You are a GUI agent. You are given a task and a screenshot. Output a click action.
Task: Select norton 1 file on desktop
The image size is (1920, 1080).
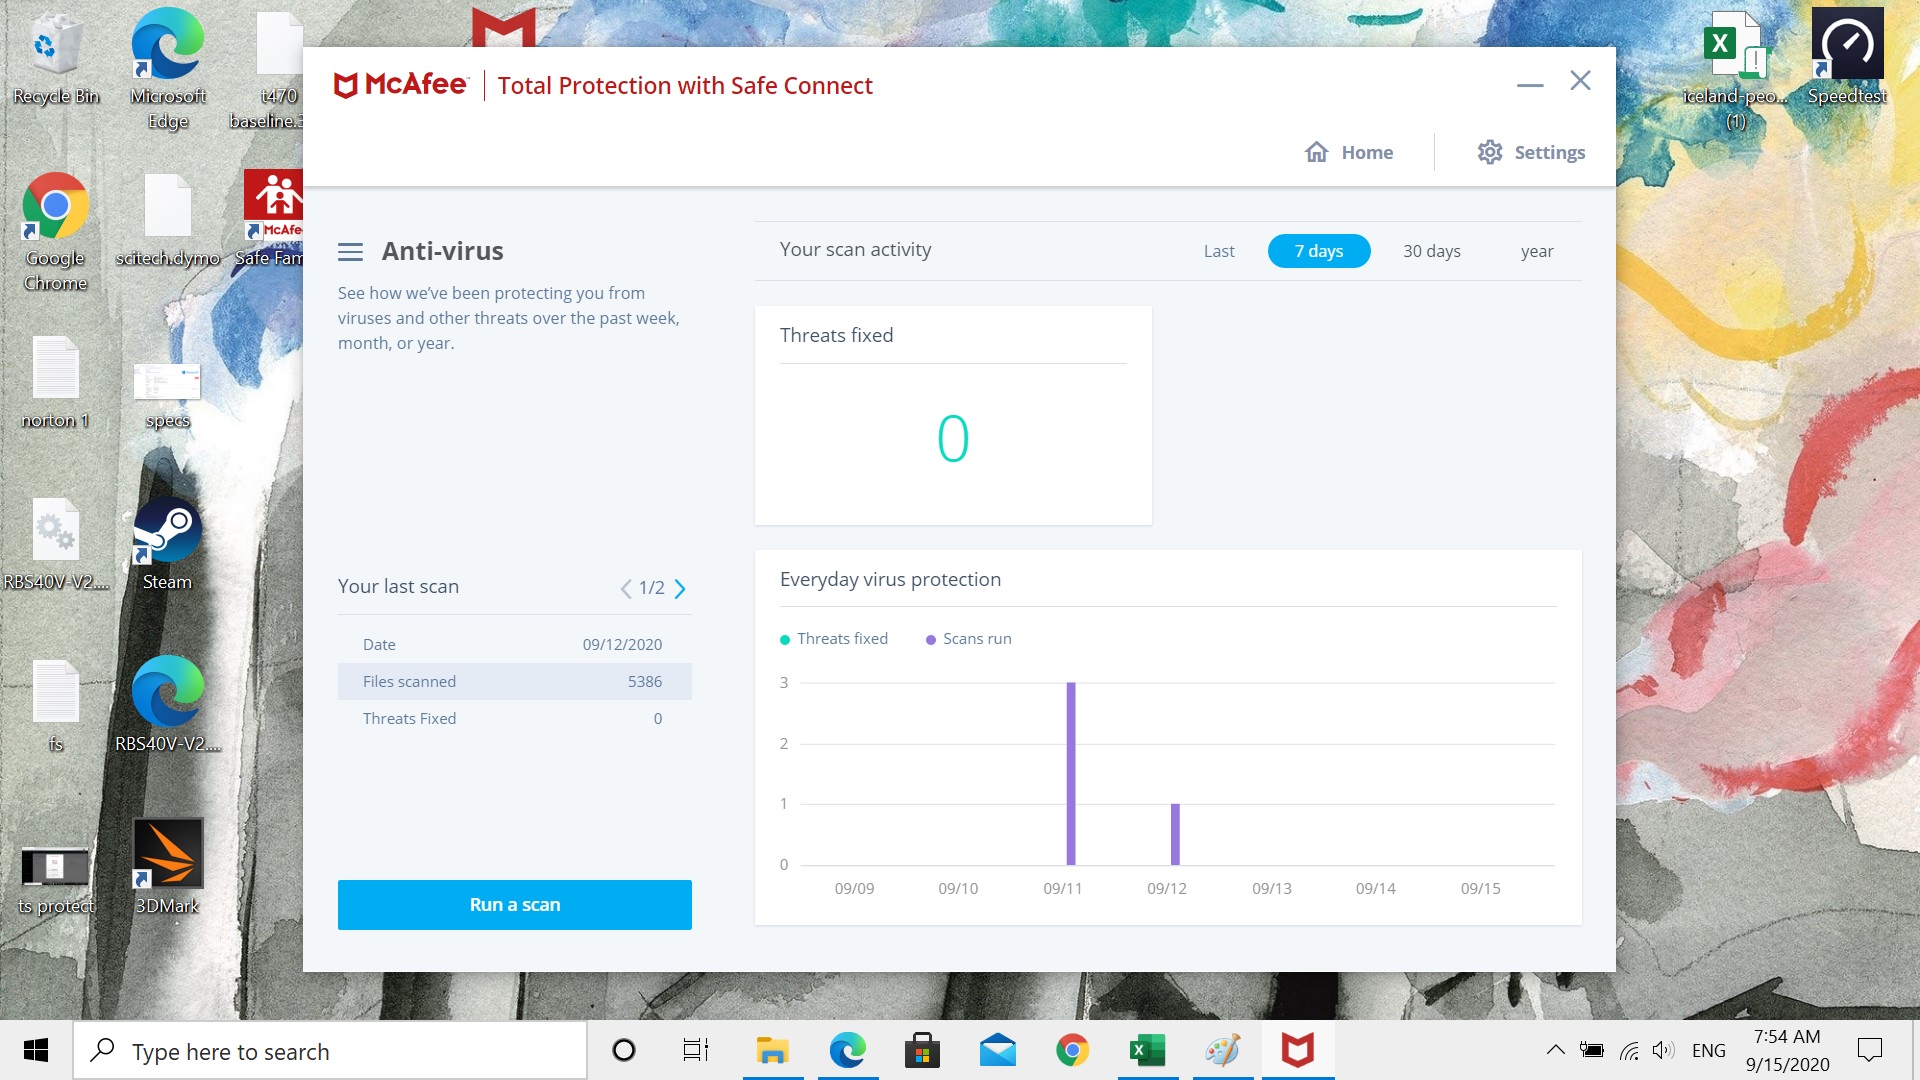56,383
